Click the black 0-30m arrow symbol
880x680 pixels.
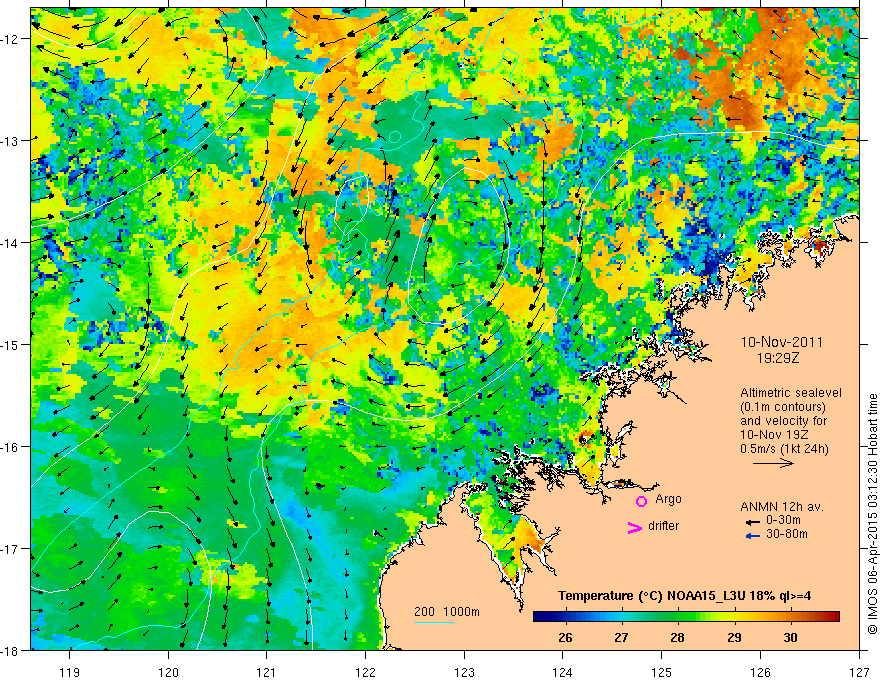(753, 522)
